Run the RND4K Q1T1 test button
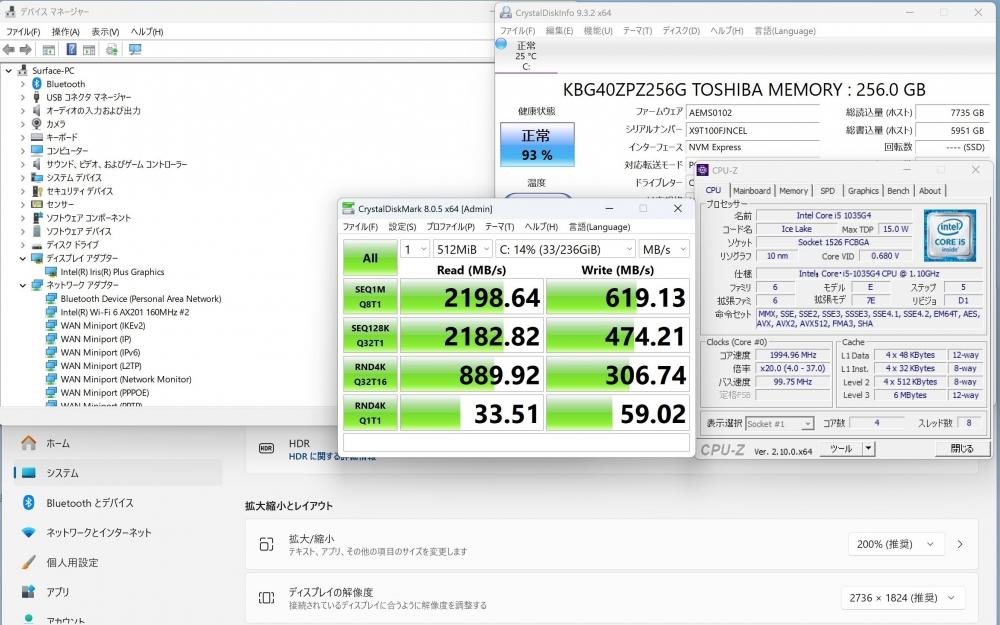1000x625 pixels. [x=370, y=413]
